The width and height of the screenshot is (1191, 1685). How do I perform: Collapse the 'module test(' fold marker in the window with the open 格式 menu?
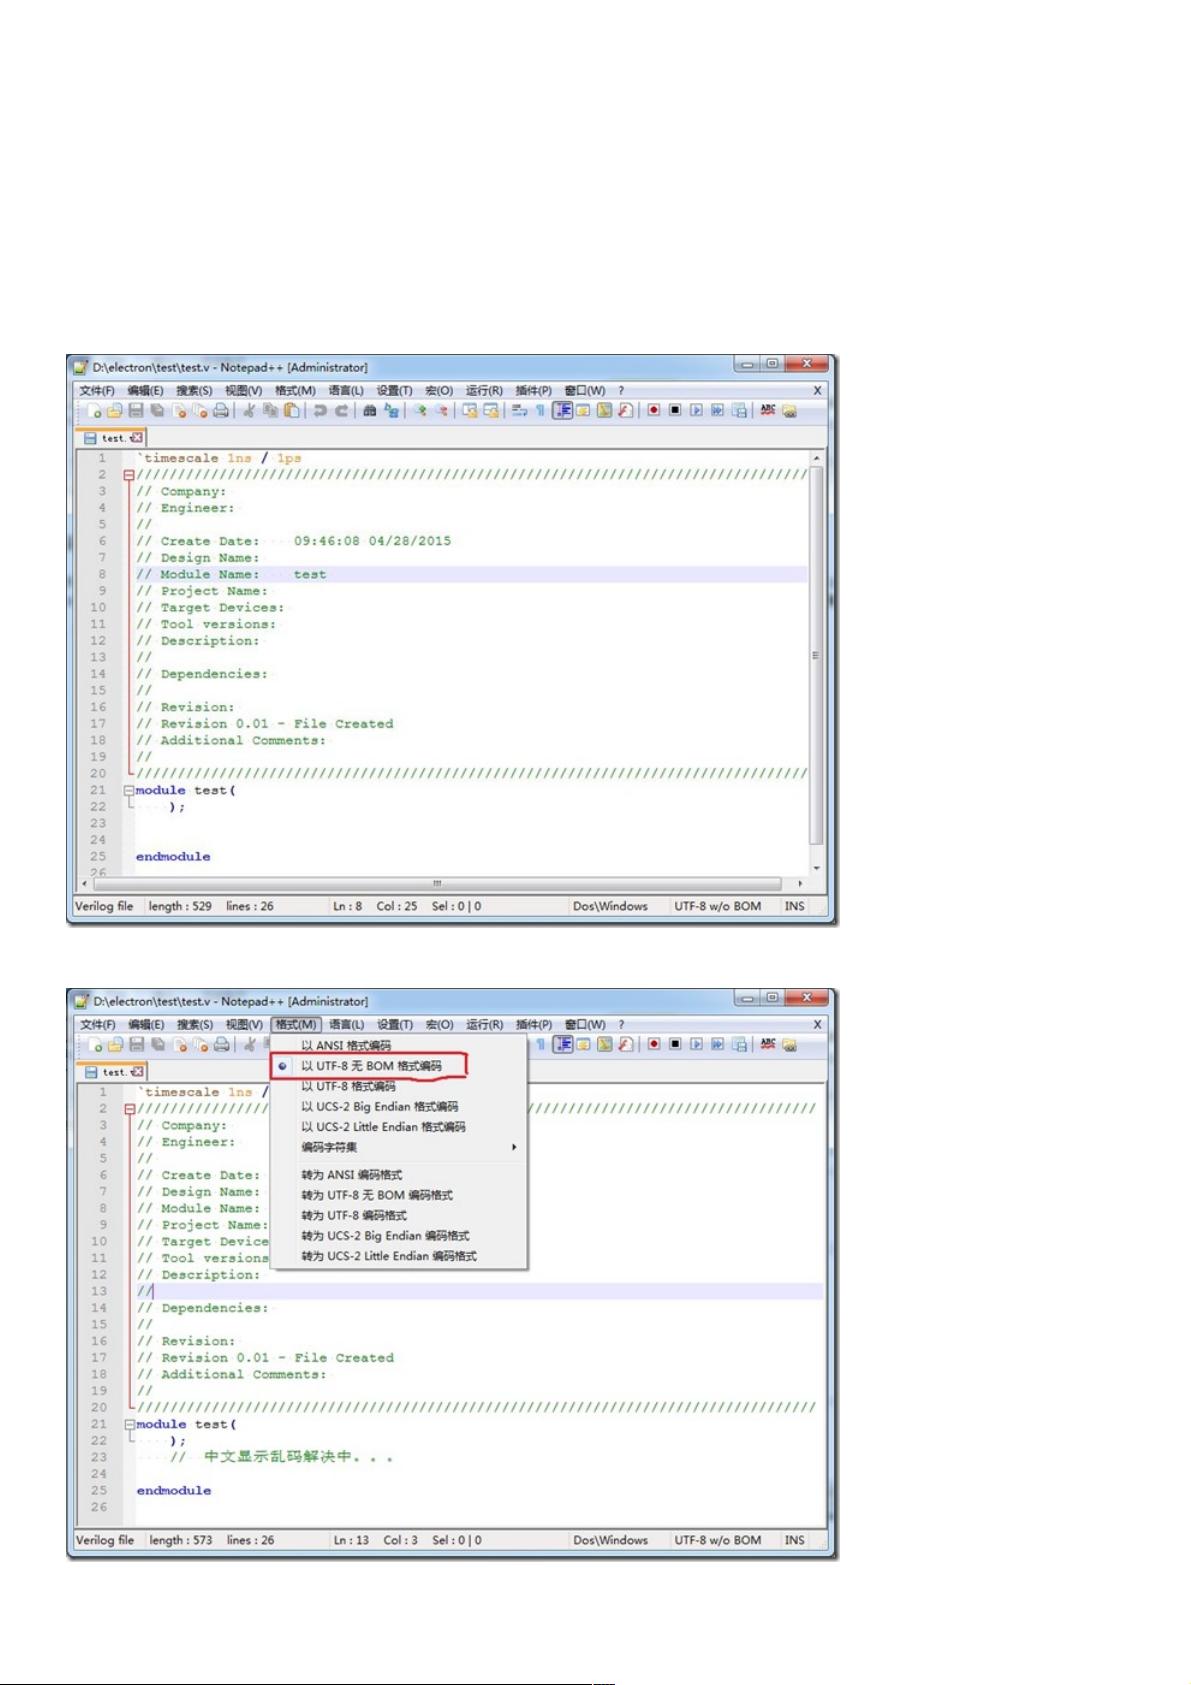point(128,1424)
